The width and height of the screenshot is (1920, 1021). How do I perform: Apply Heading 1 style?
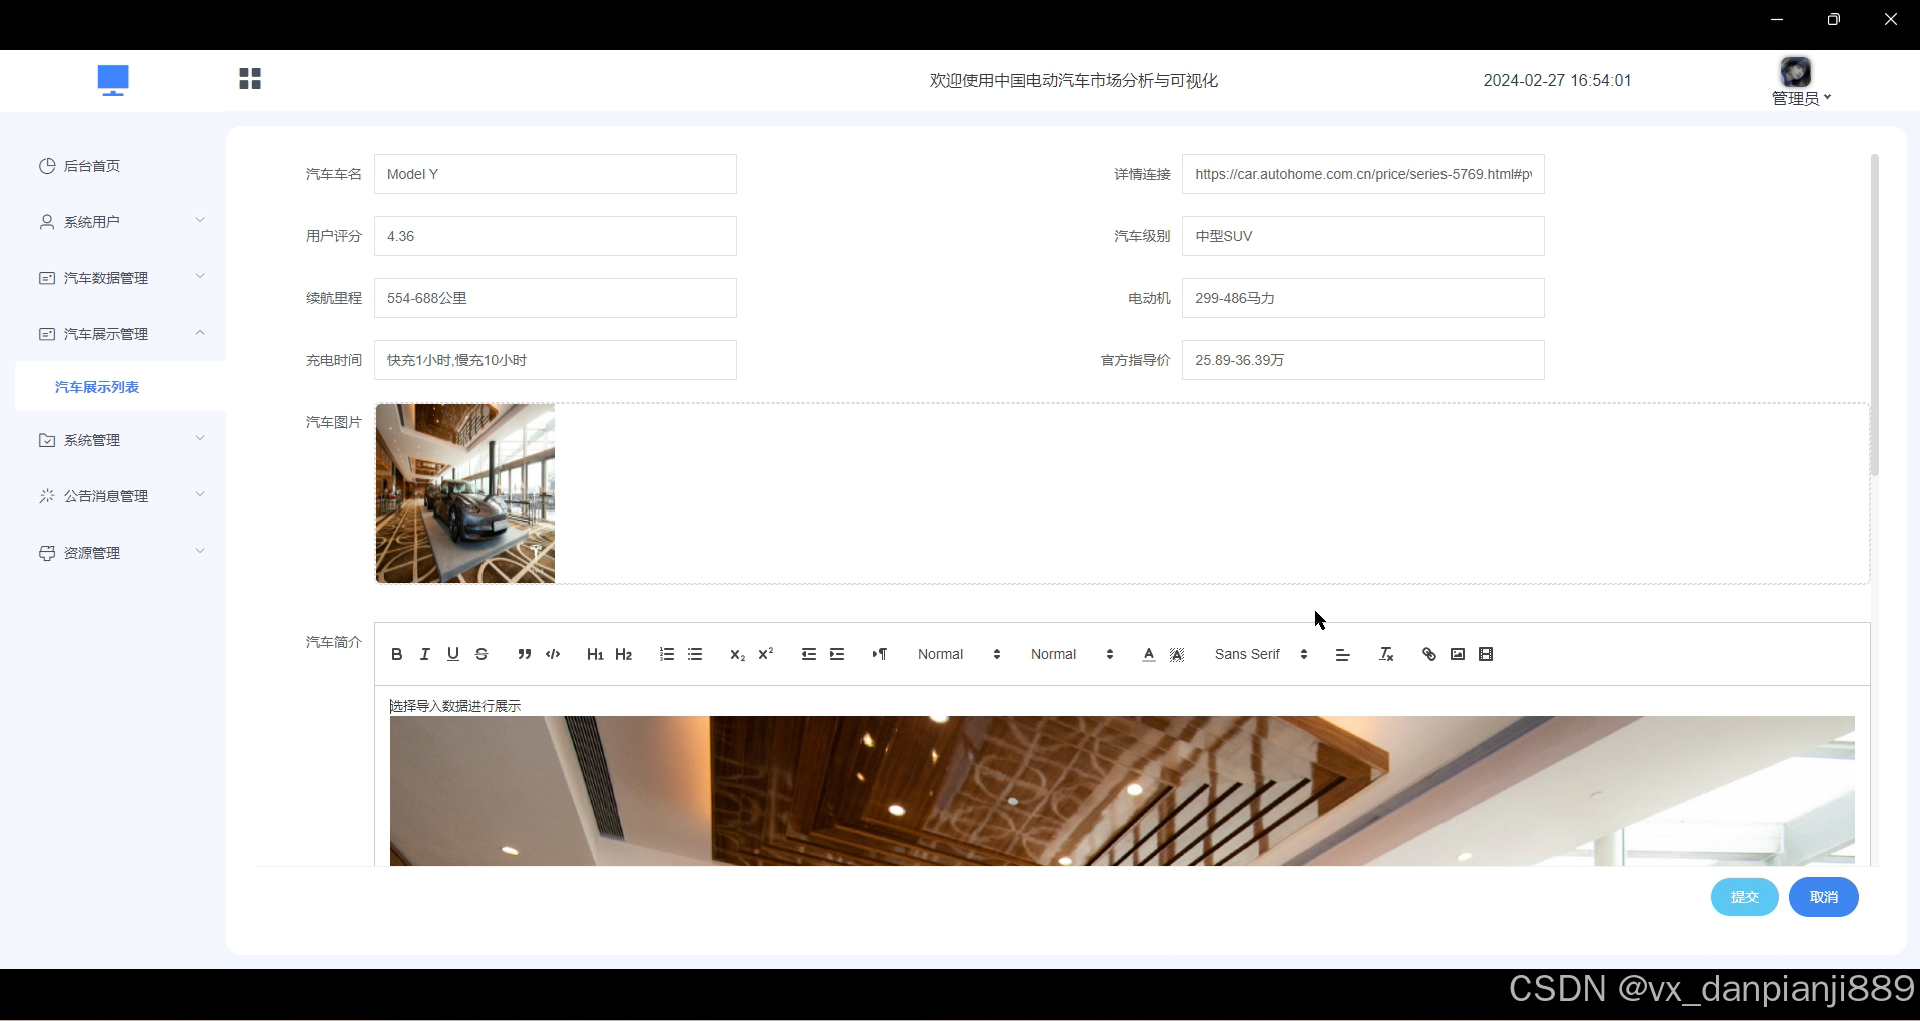pos(595,654)
